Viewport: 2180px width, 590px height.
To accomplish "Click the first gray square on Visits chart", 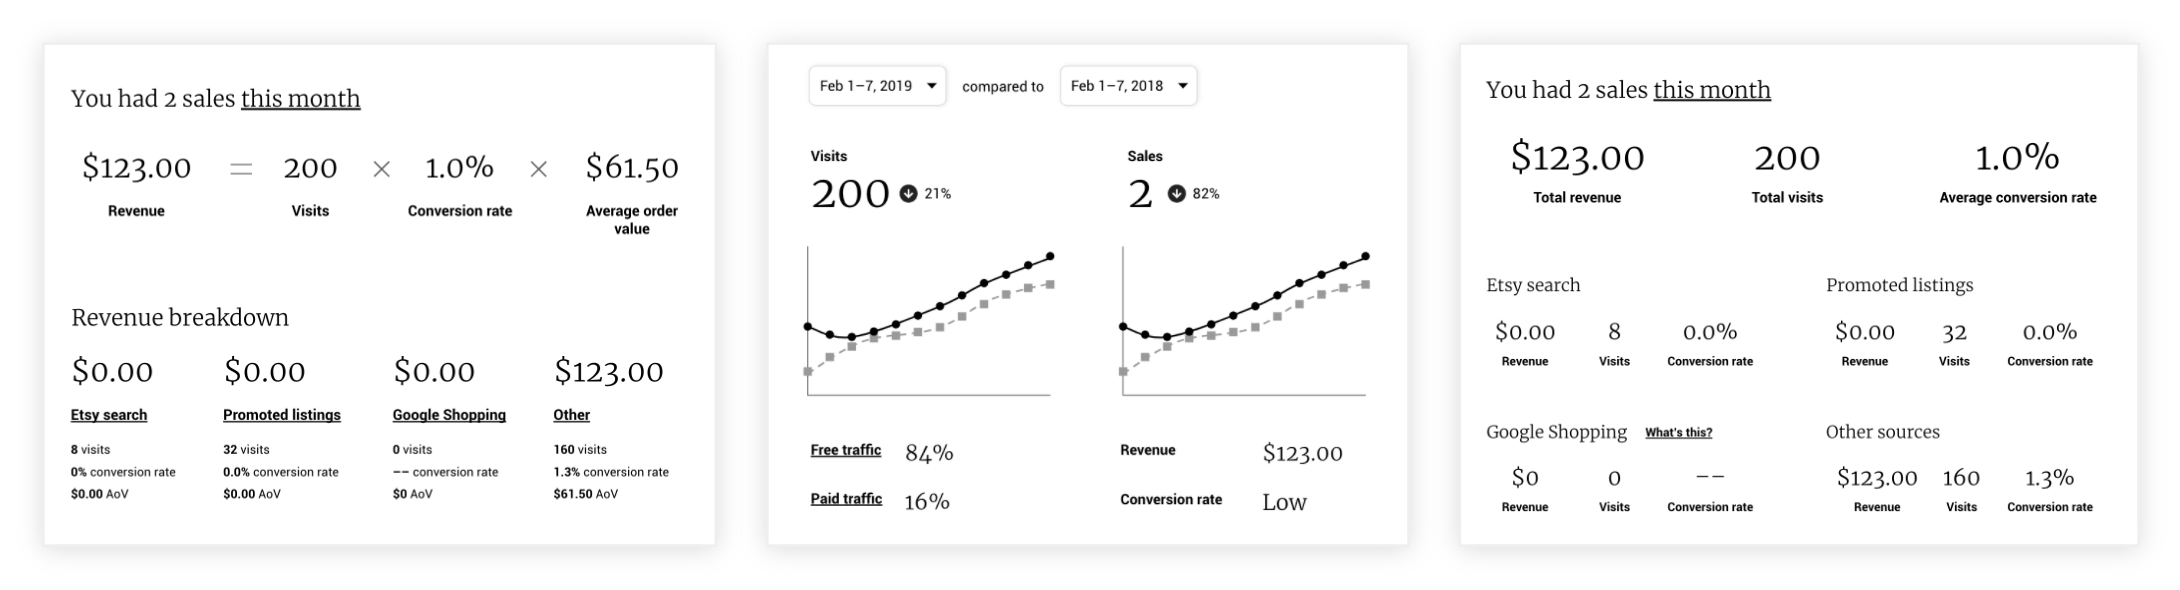I will click(x=808, y=372).
